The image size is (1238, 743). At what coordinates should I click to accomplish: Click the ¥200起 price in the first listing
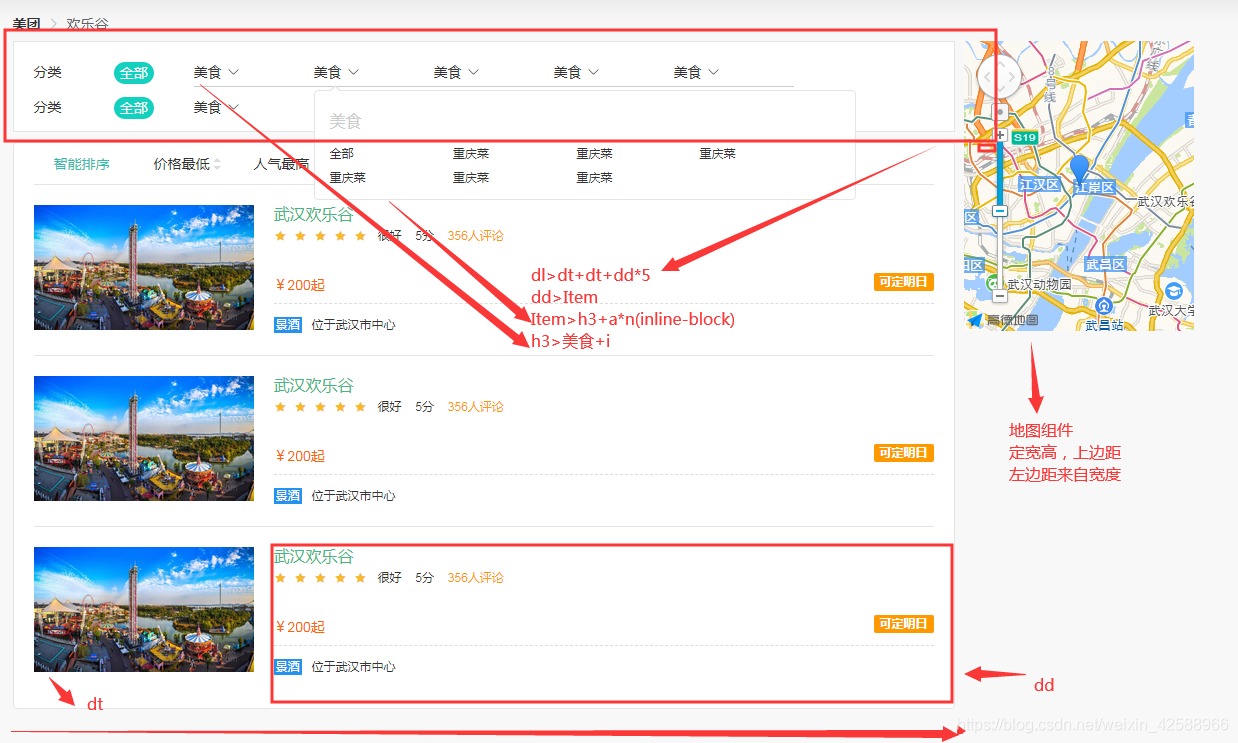(300, 285)
